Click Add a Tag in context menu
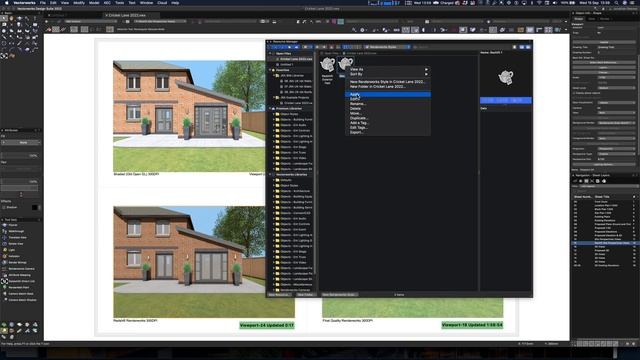The width and height of the screenshot is (640, 360). coord(388,123)
